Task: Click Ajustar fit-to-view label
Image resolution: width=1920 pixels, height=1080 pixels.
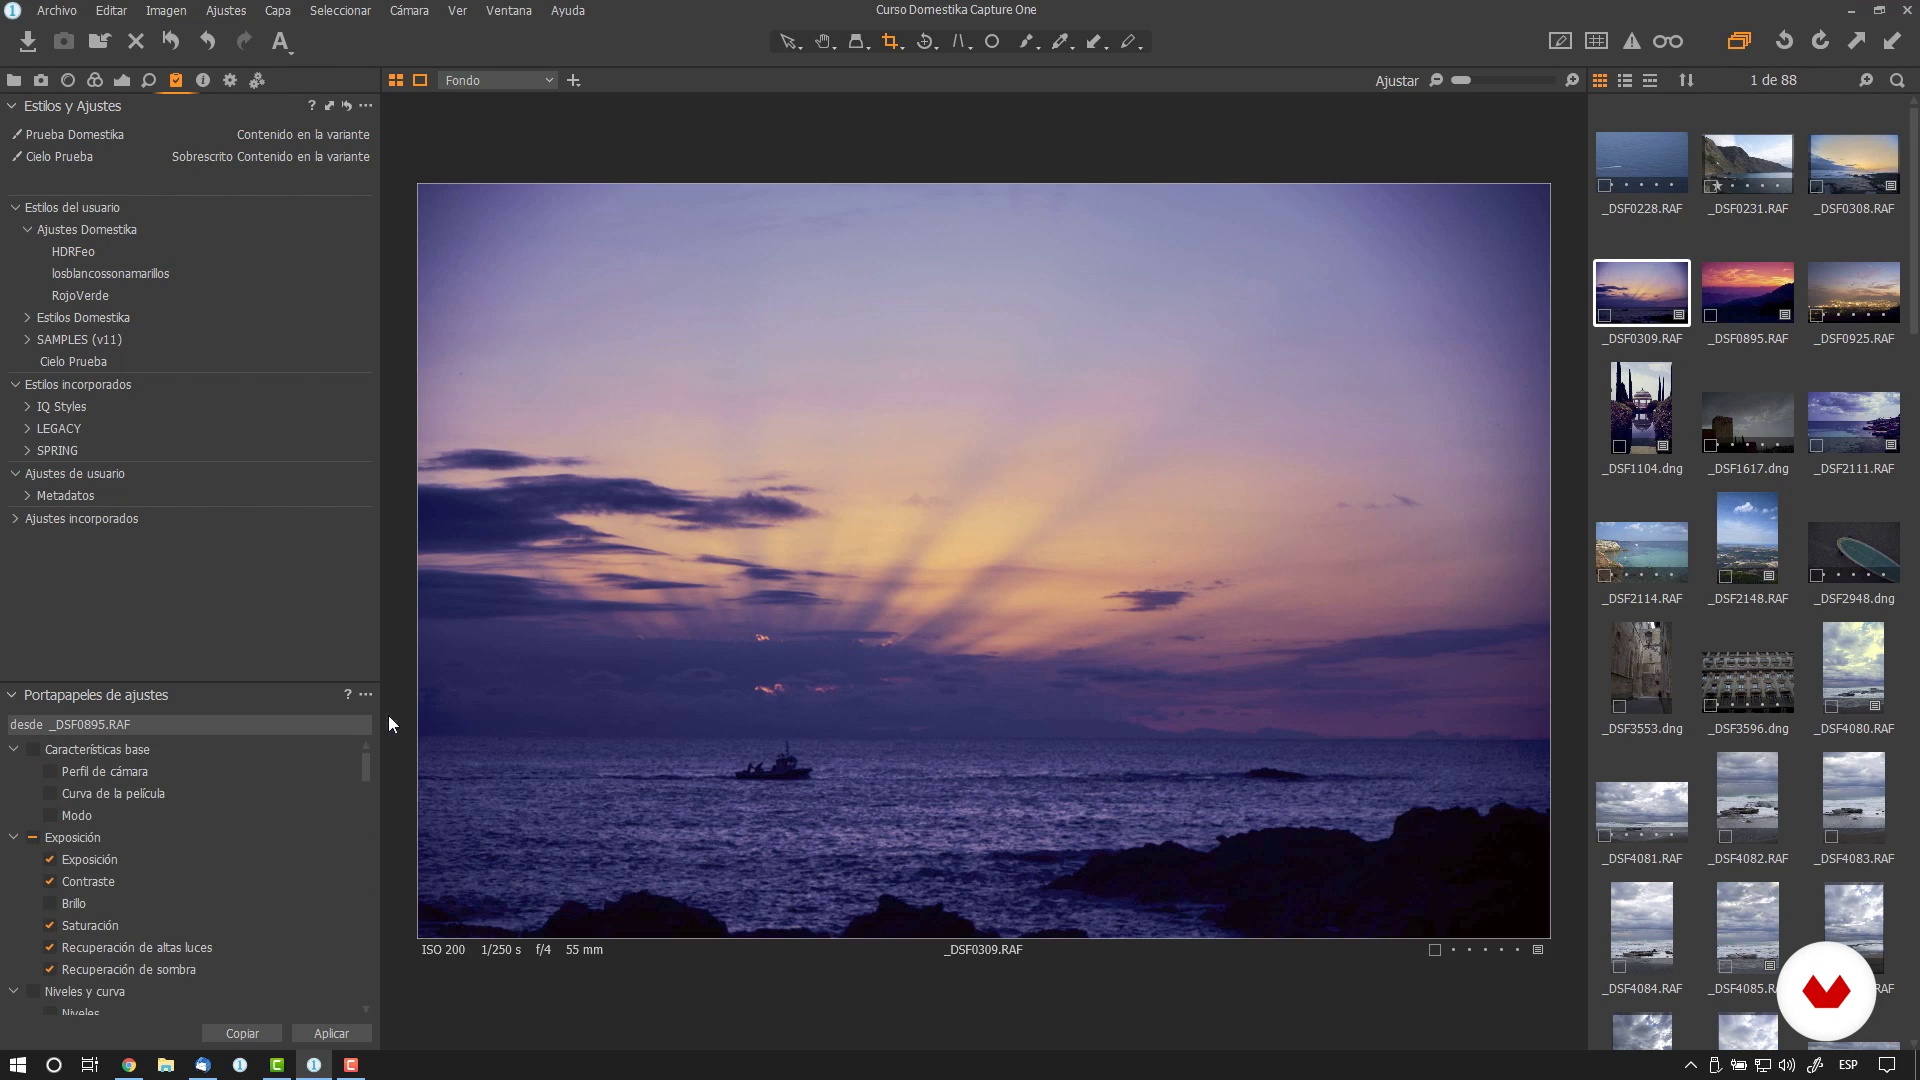Action: click(1396, 81)
